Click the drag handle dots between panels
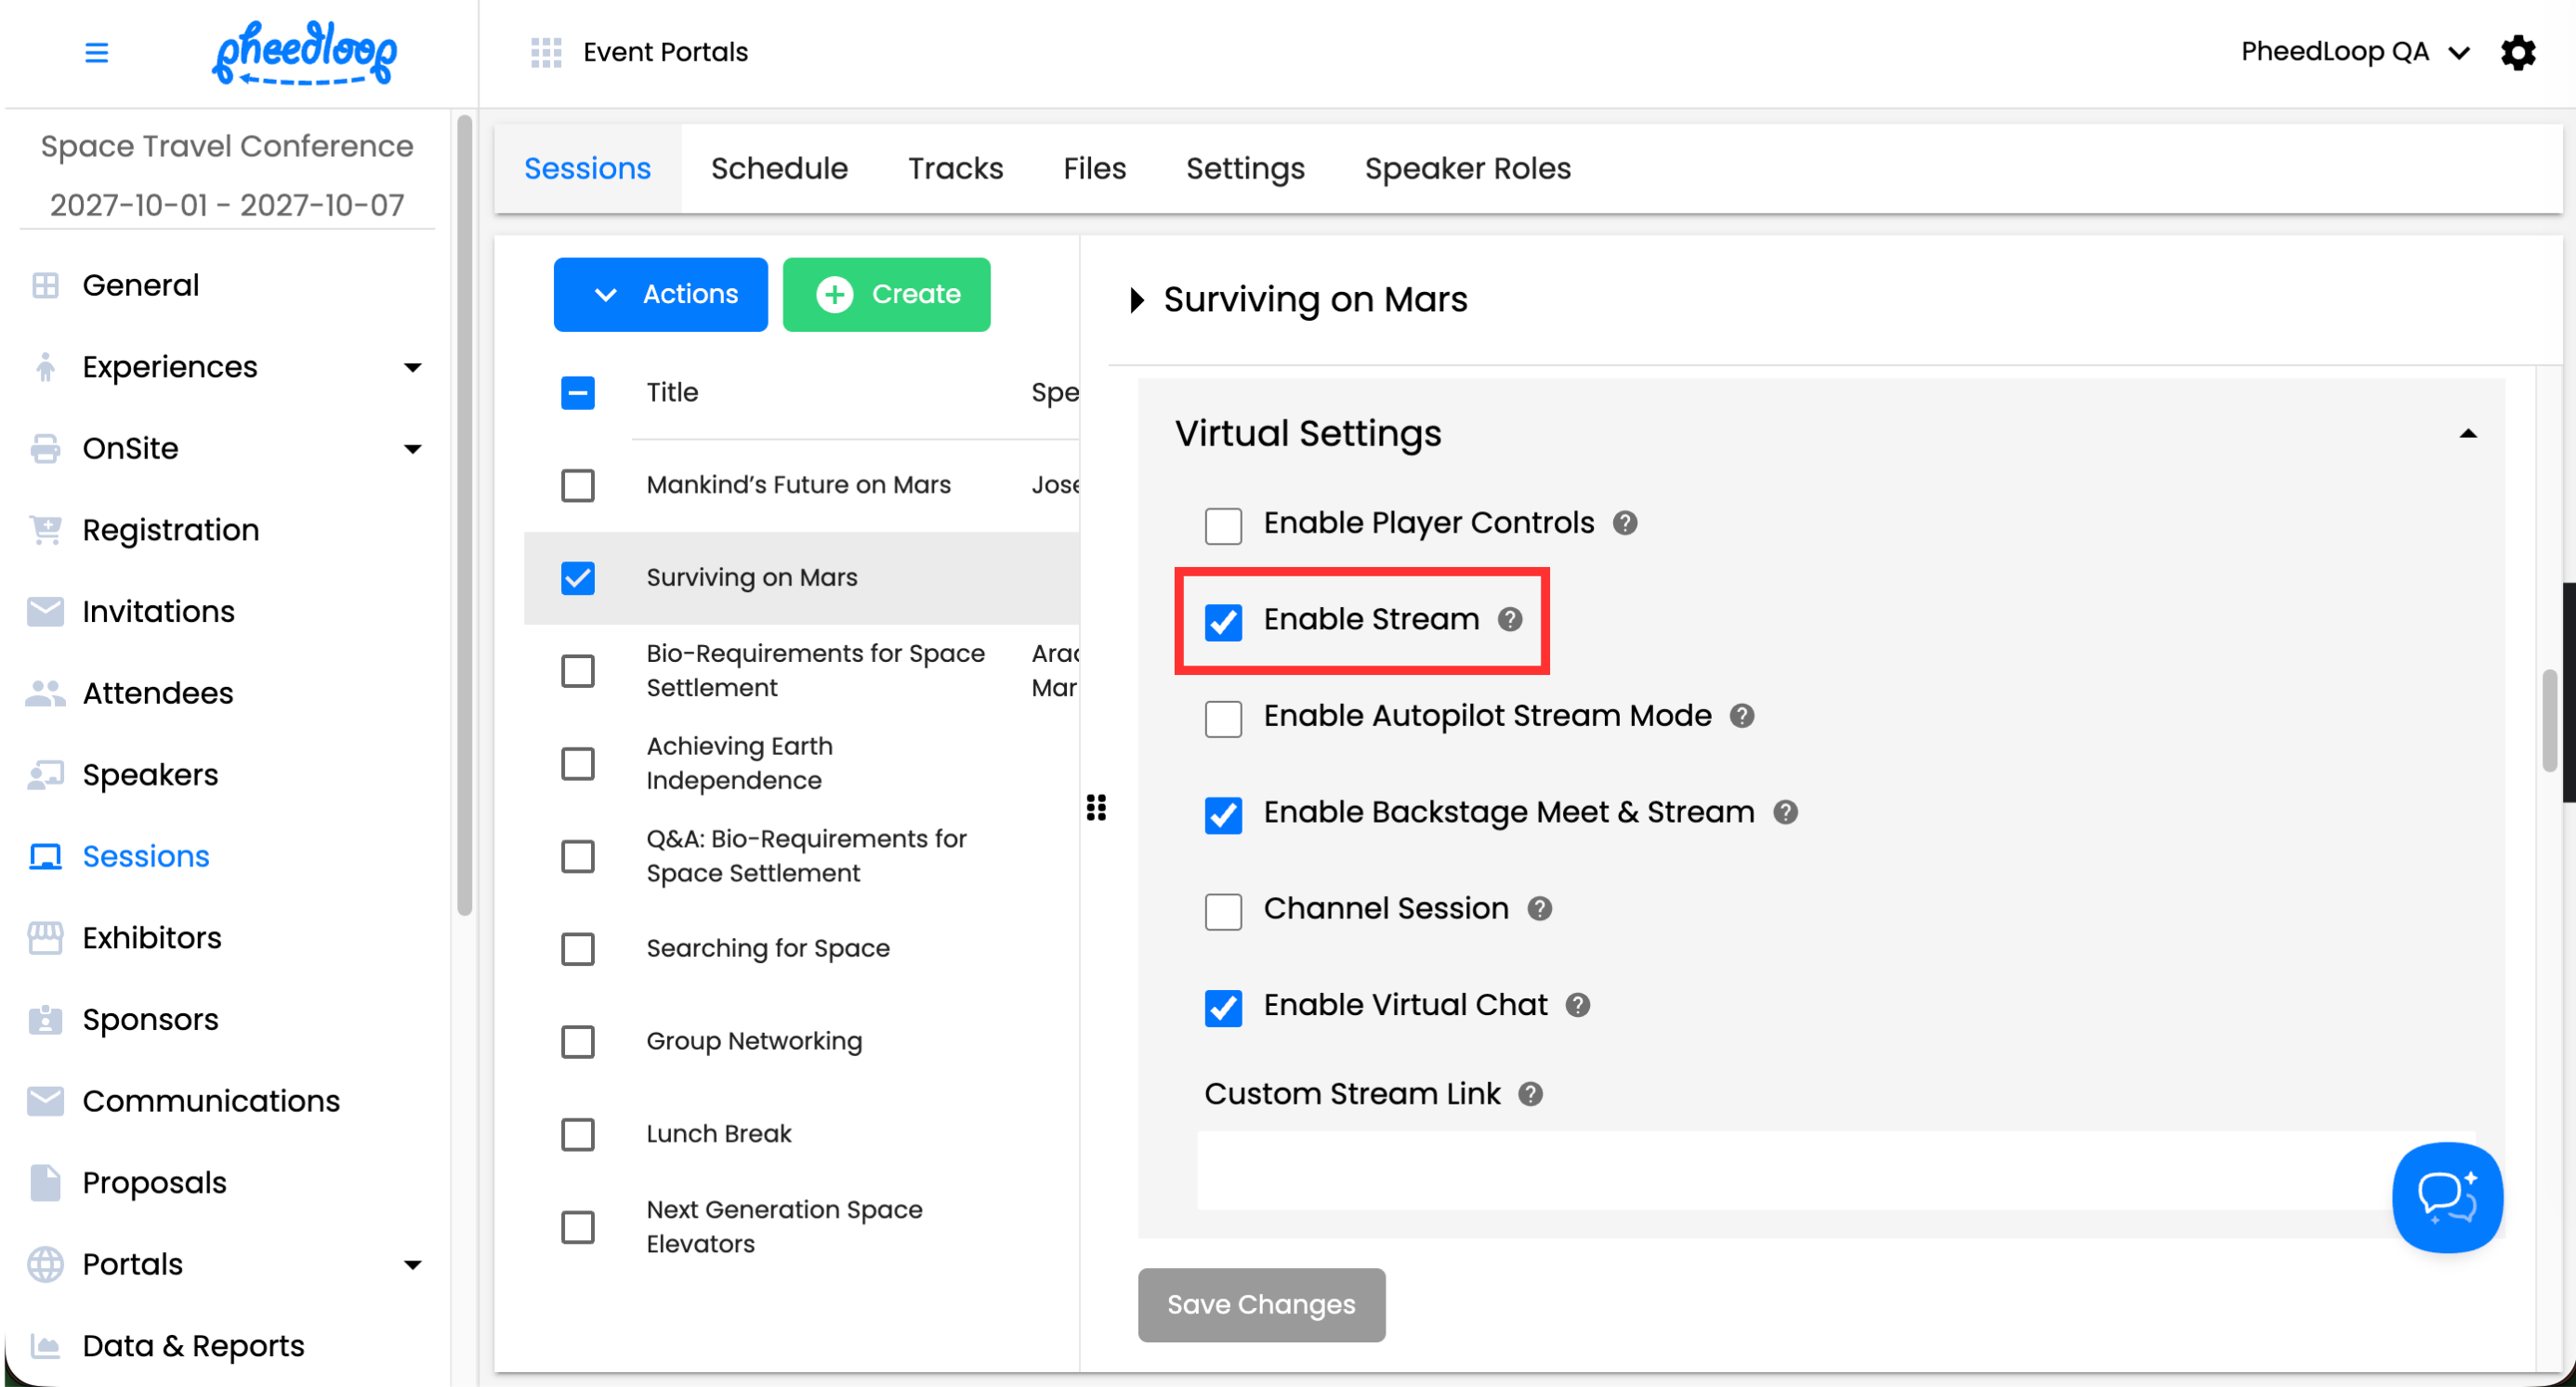Viewport: 2576px width, 1387px height. coord(1096,807)
